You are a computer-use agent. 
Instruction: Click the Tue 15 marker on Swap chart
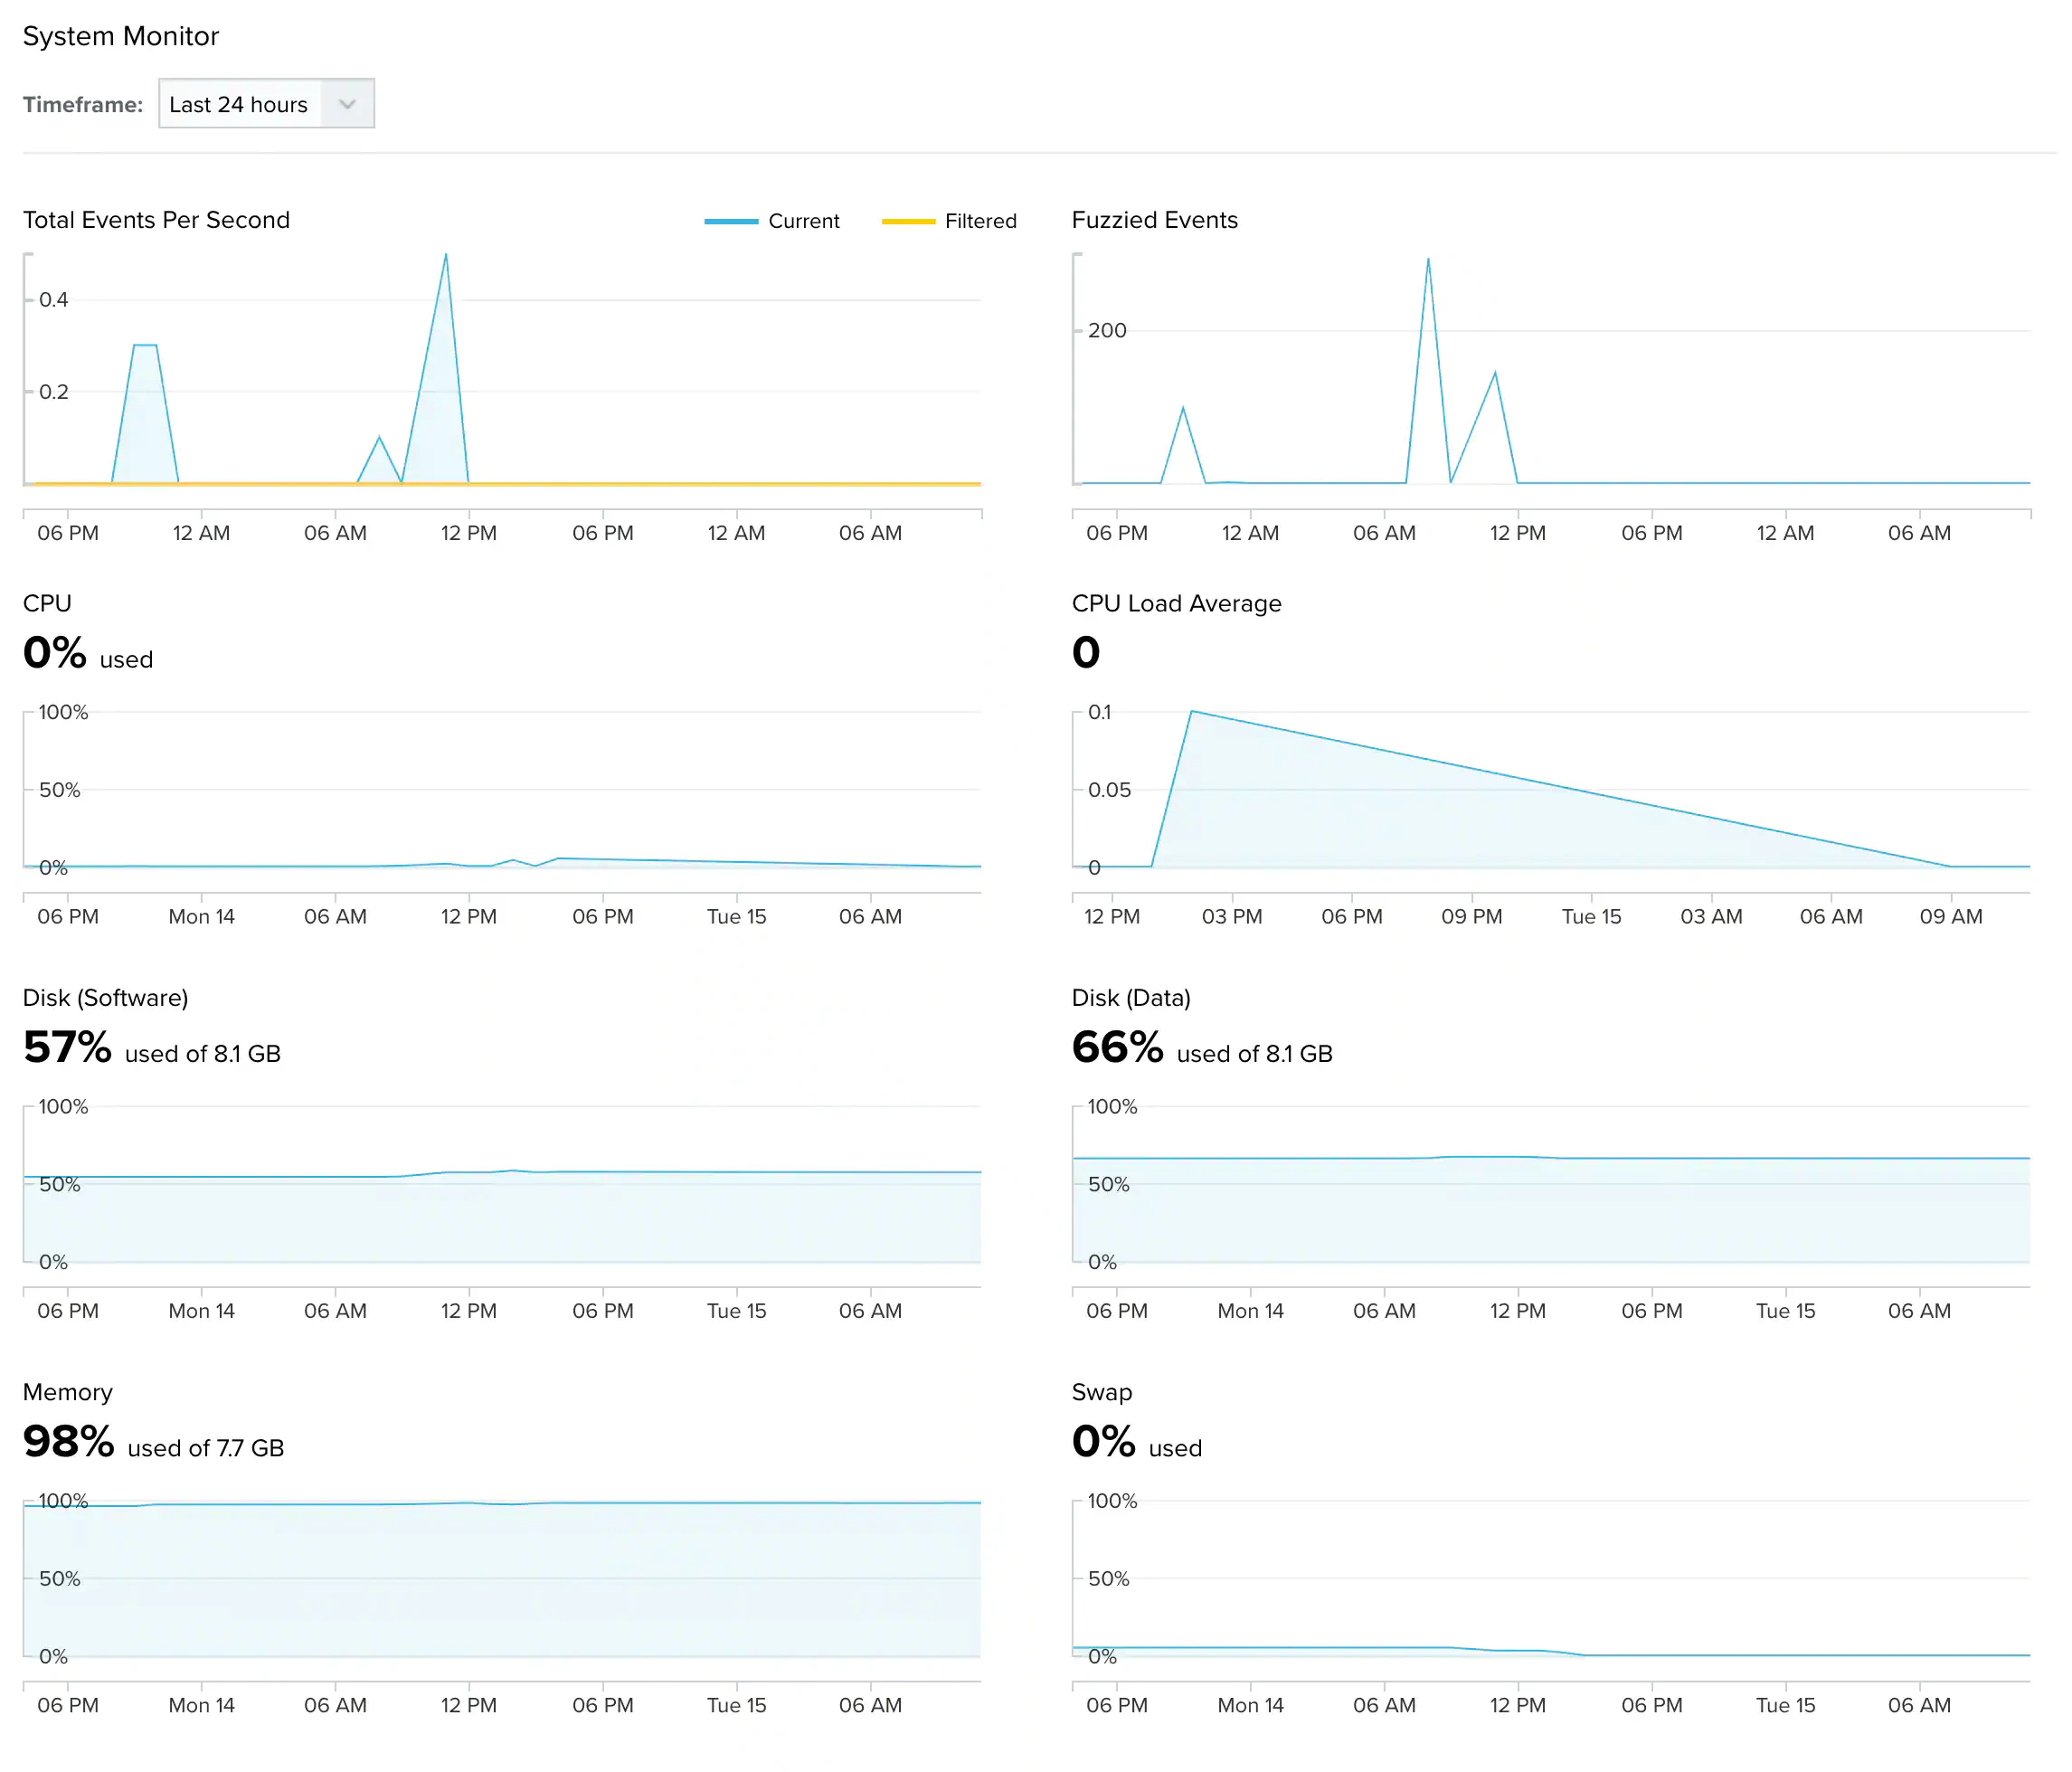tap(1785, 1705)
